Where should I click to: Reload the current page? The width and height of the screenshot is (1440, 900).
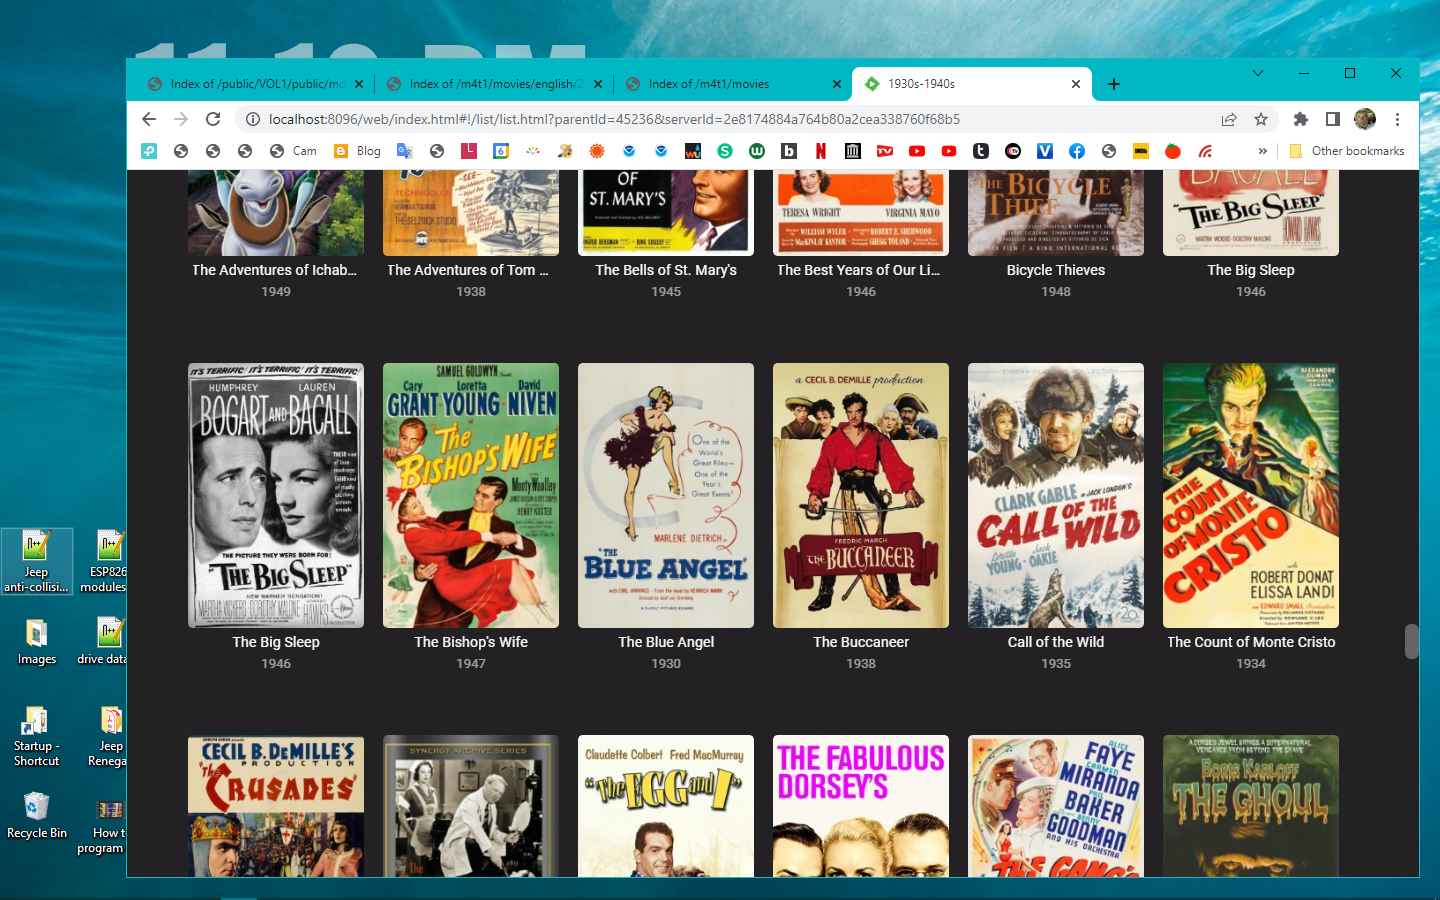click(x=213, y=119)
